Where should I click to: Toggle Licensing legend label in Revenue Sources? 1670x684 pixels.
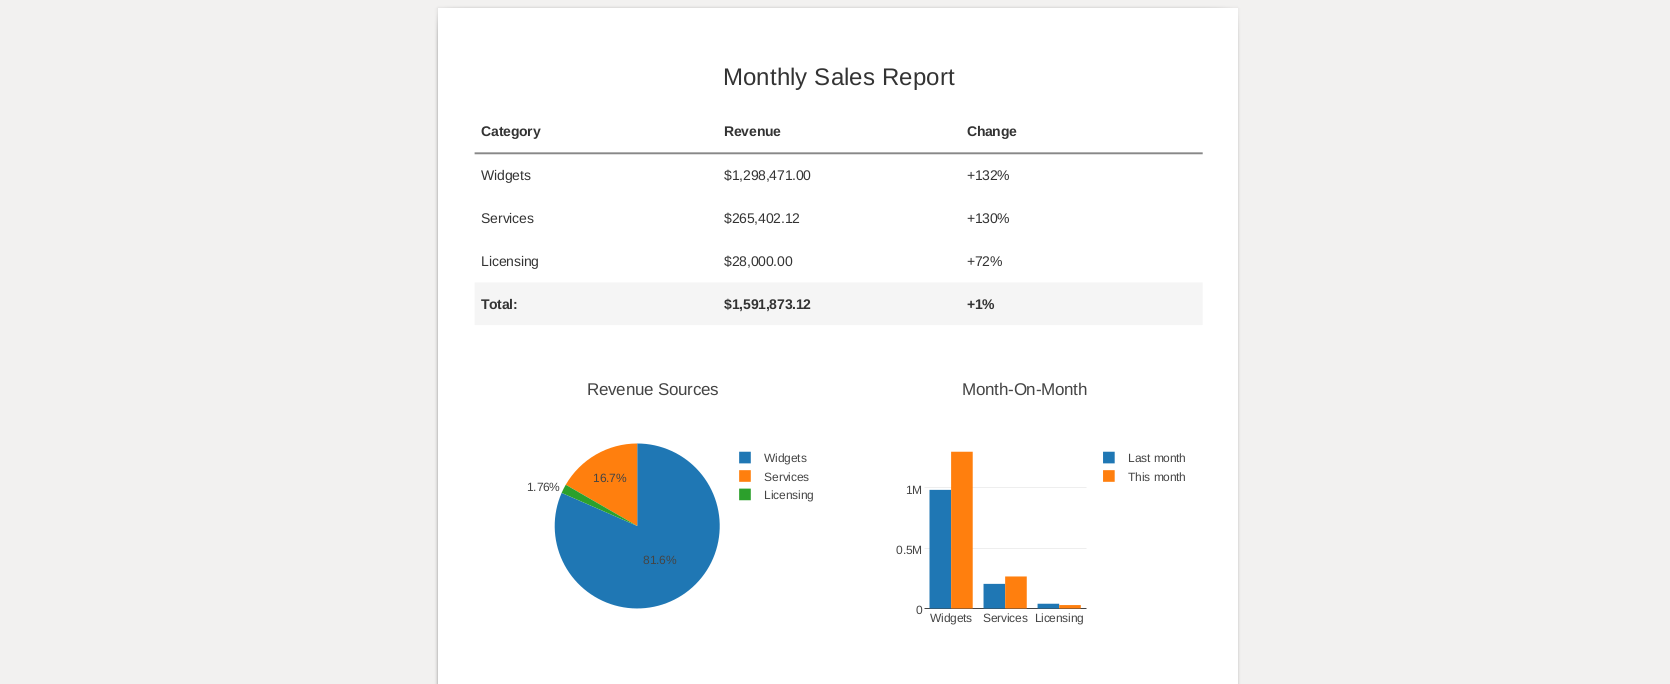(788, 495)
